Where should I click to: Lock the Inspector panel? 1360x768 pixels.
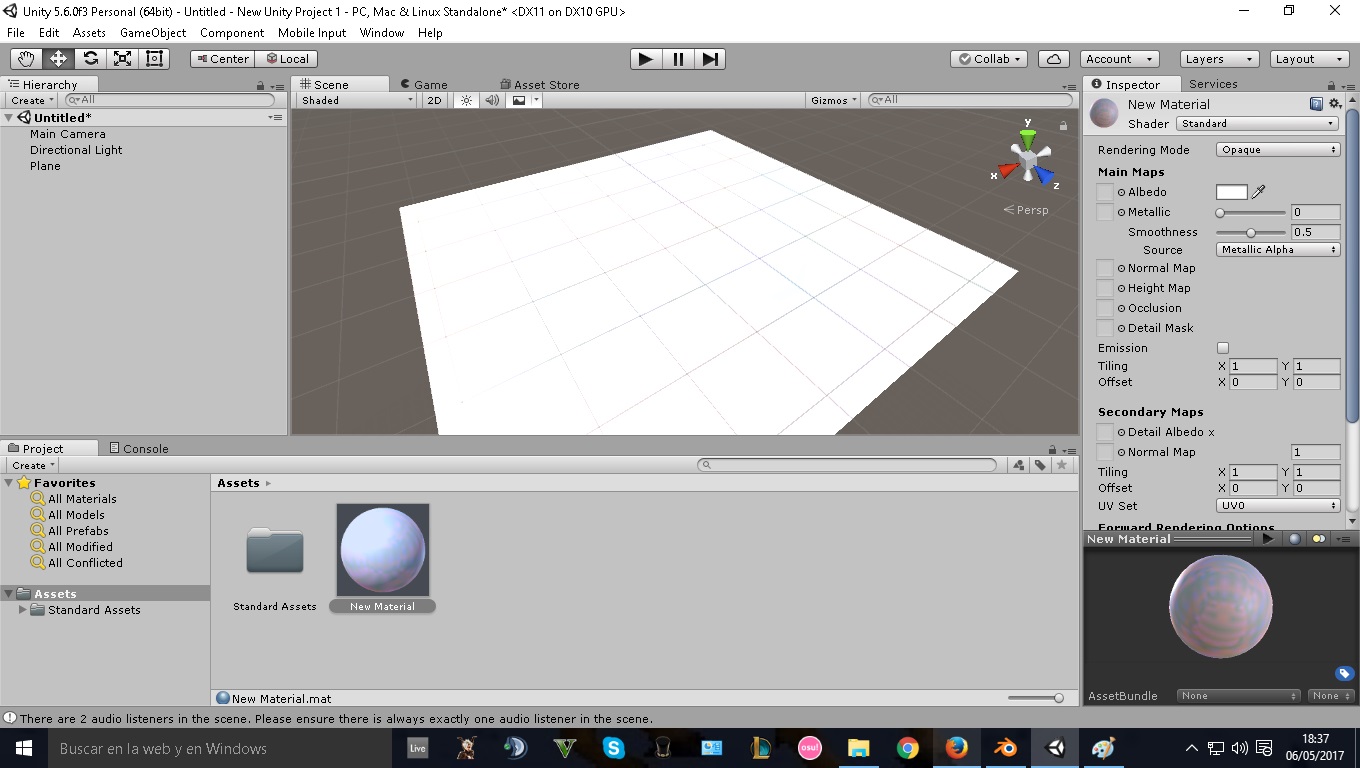(1331, 86)
